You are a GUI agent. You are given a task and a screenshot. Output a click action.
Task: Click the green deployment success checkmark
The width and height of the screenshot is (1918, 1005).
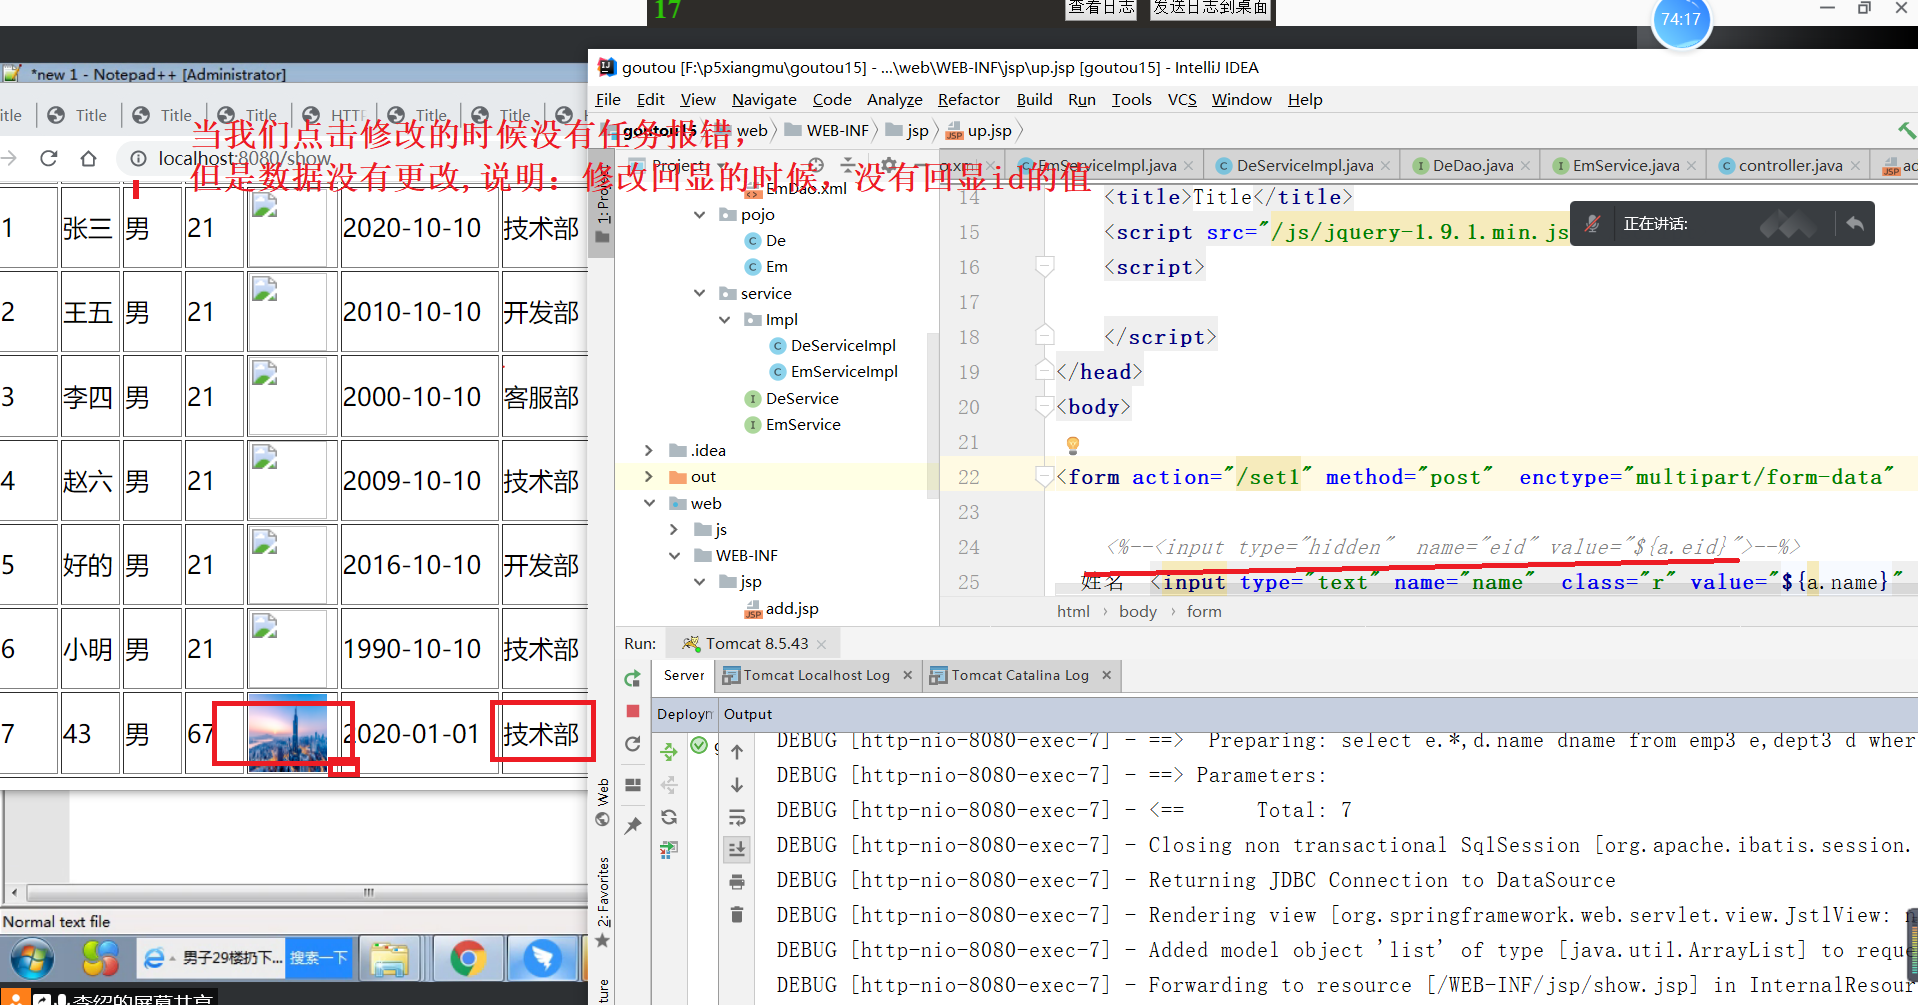click(x=699, y=745)
